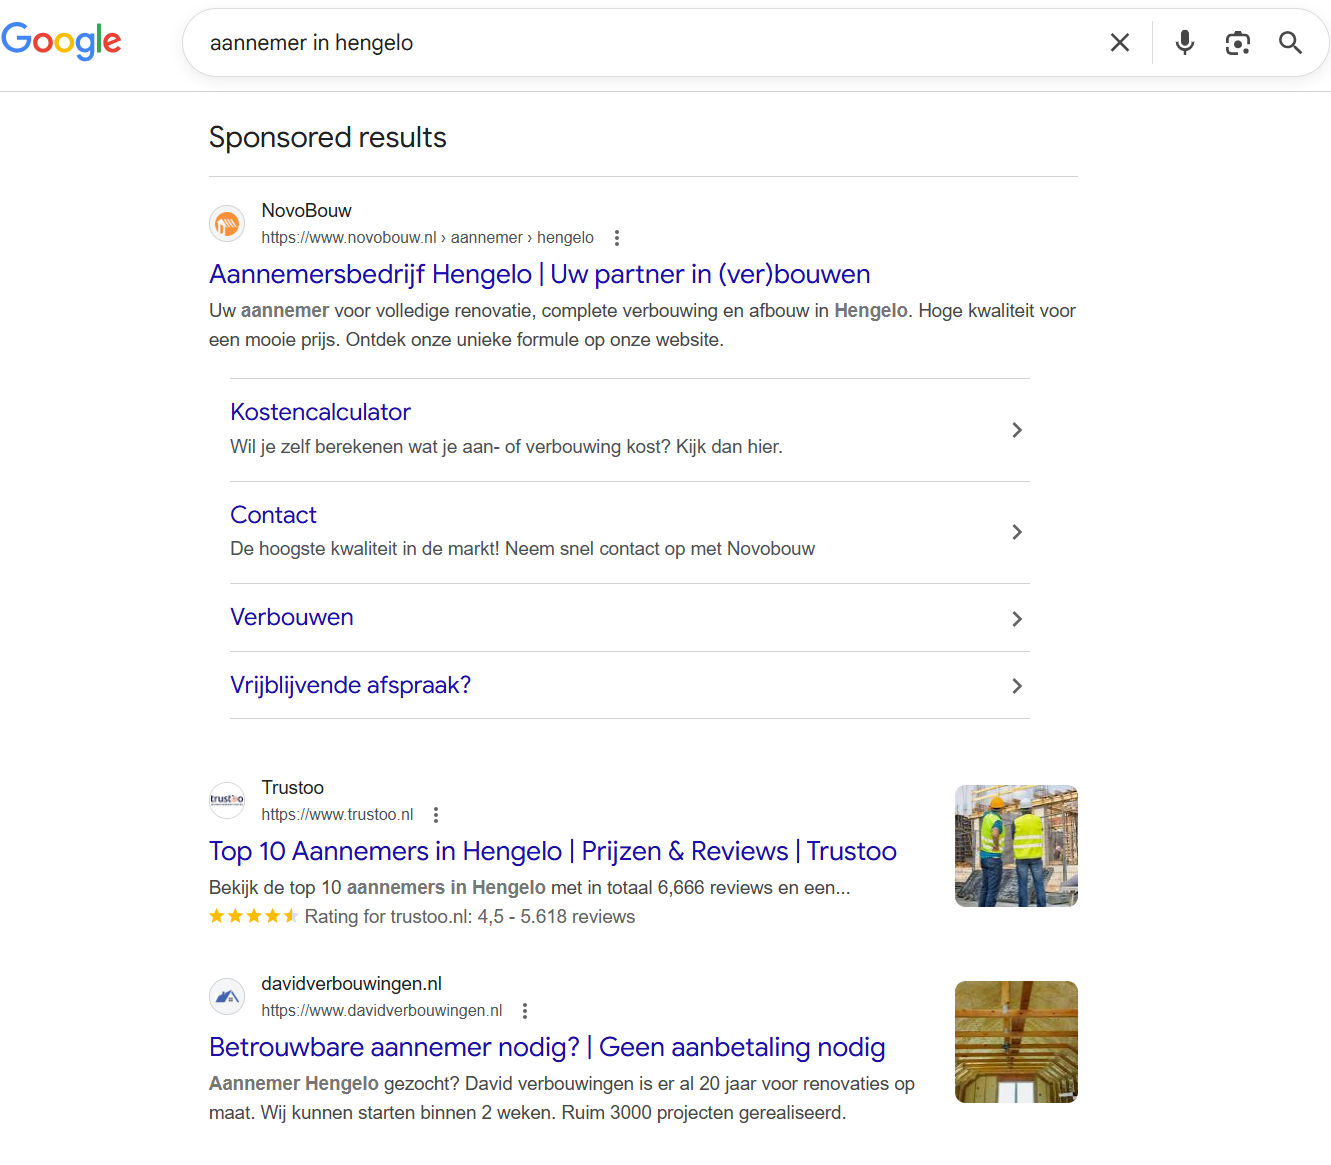
Task: Open the three-dot menu next to the trustoo.nl URL
Action: pos(436,815)
